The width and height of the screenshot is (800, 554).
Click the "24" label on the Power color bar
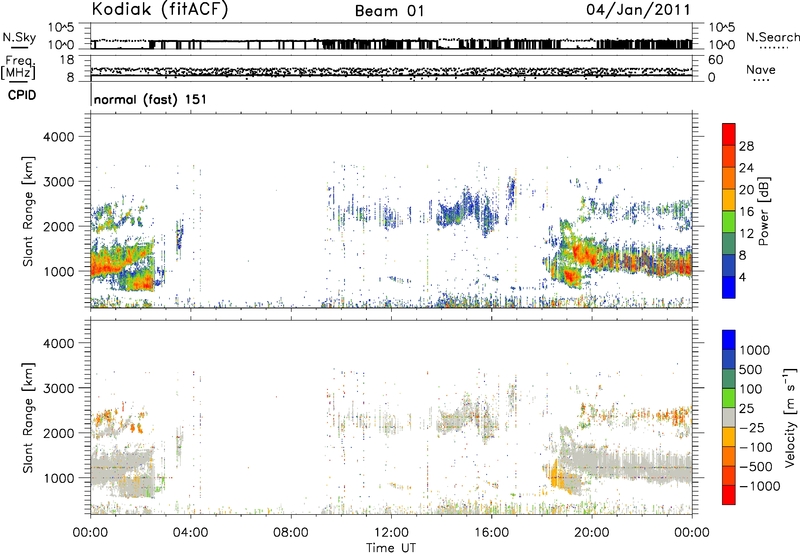(746, 168)
